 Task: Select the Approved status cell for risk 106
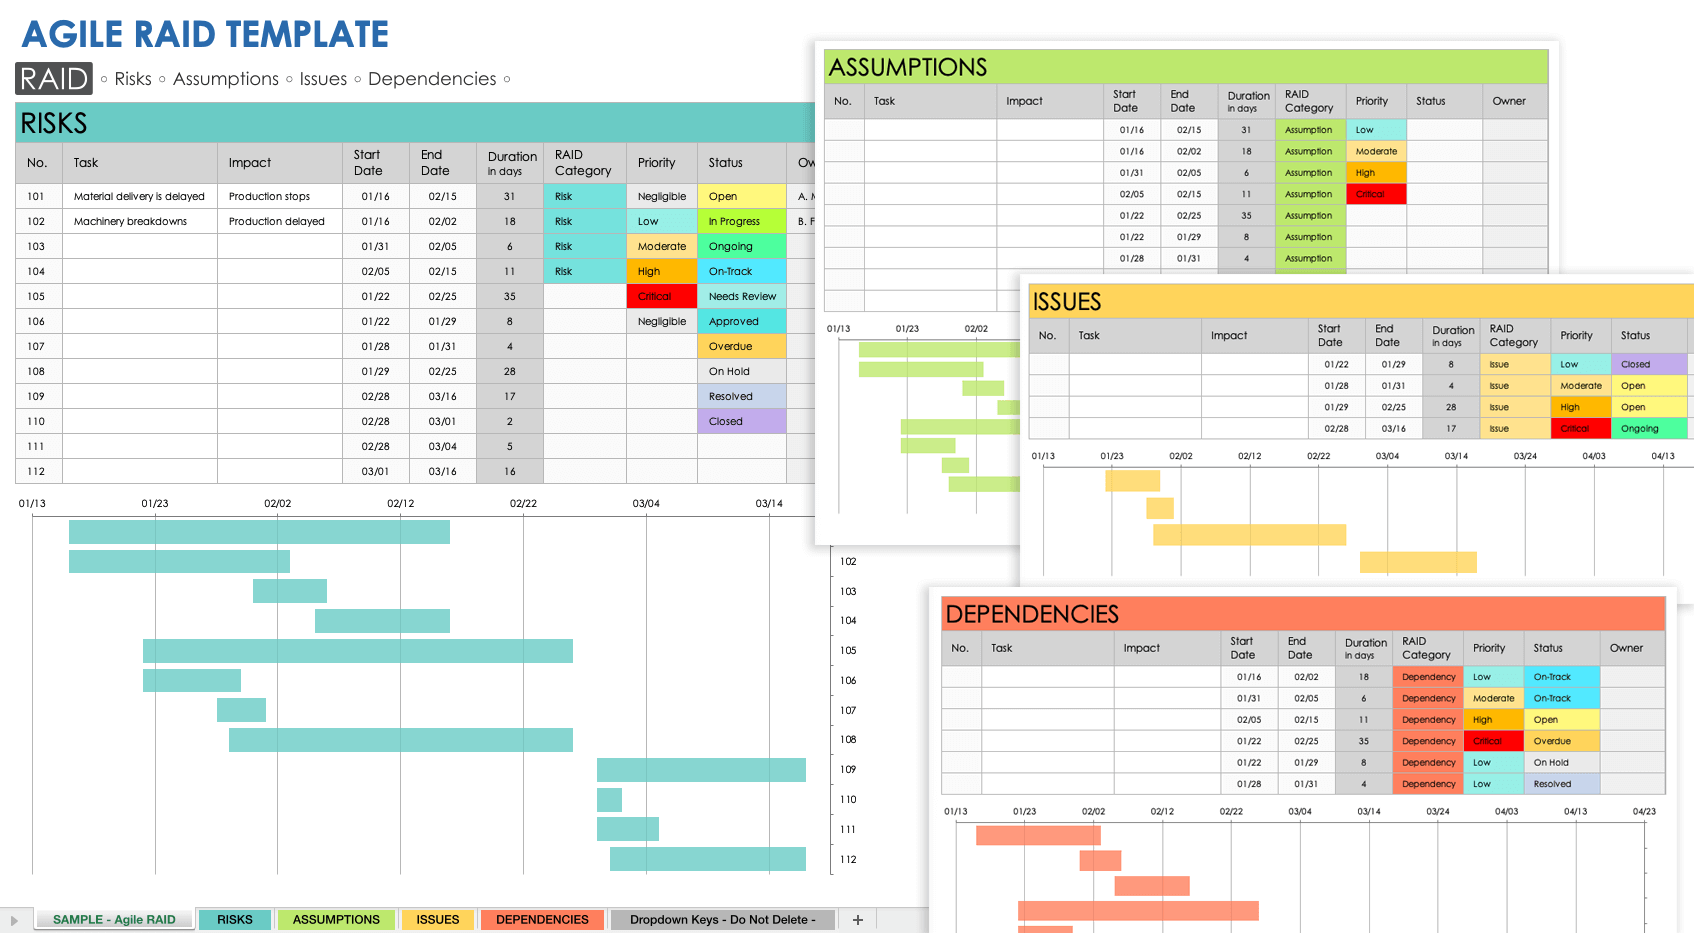tap(741, 321)
